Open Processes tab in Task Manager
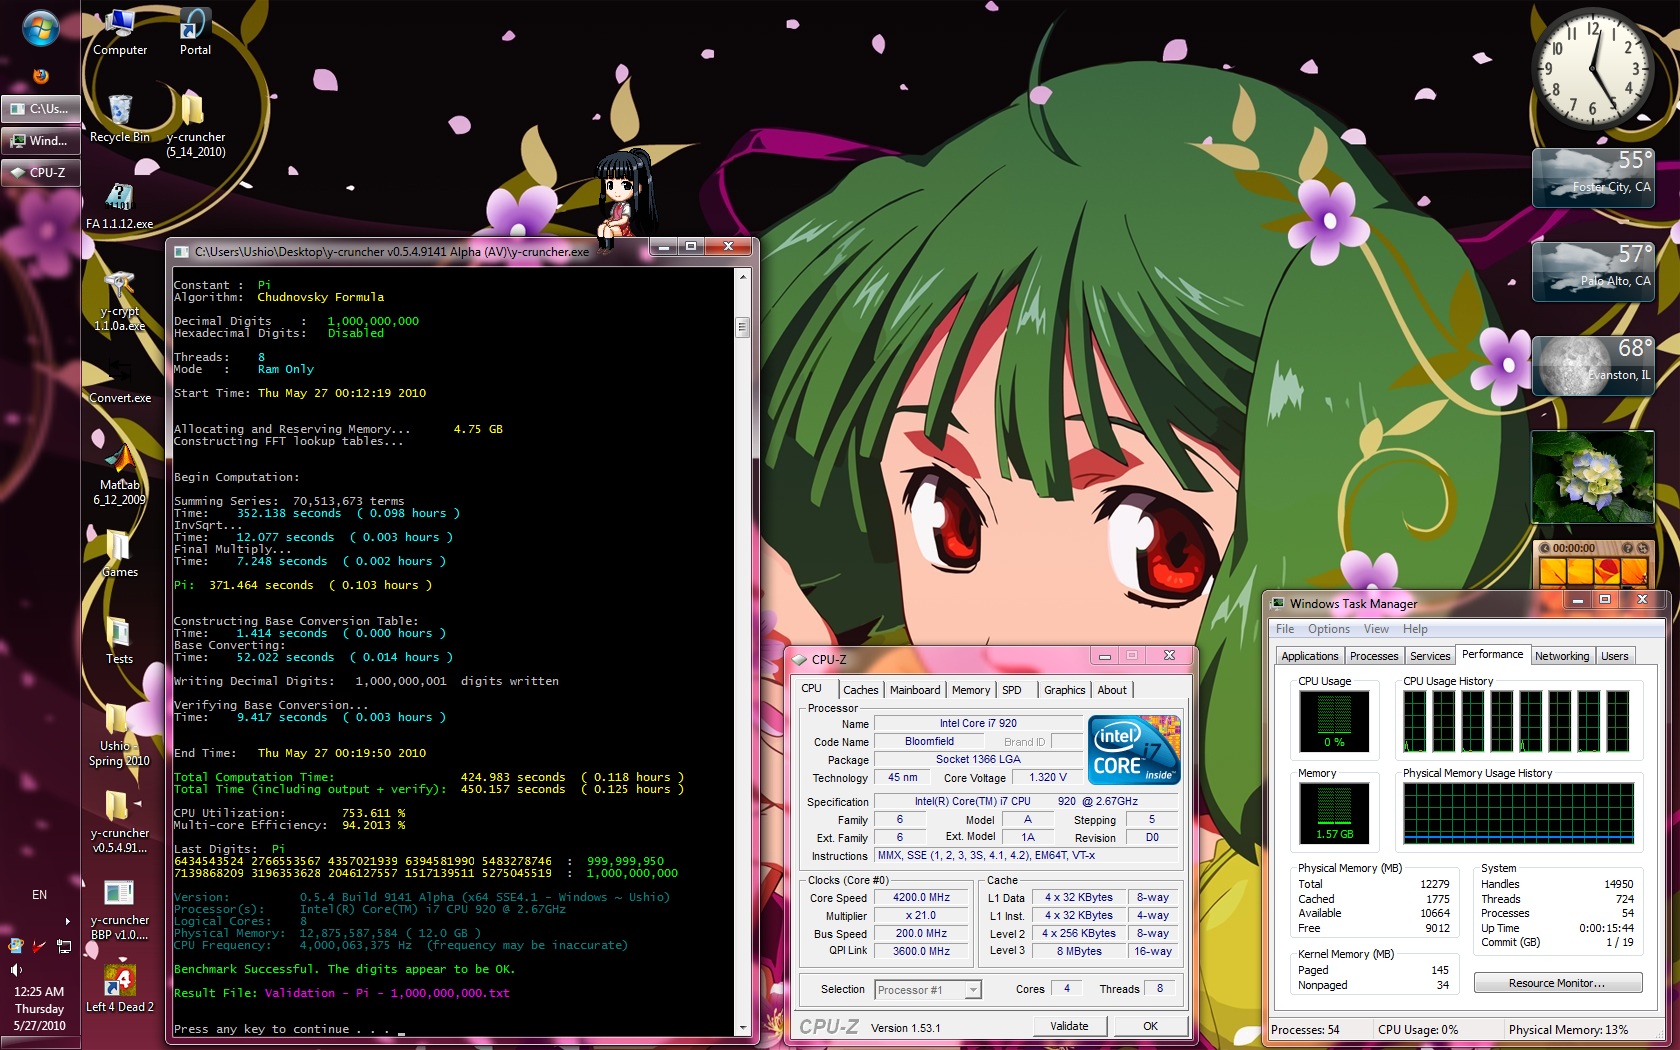The height and width of the screenshot is (1050, 1680). click(x=1374, y=656)
